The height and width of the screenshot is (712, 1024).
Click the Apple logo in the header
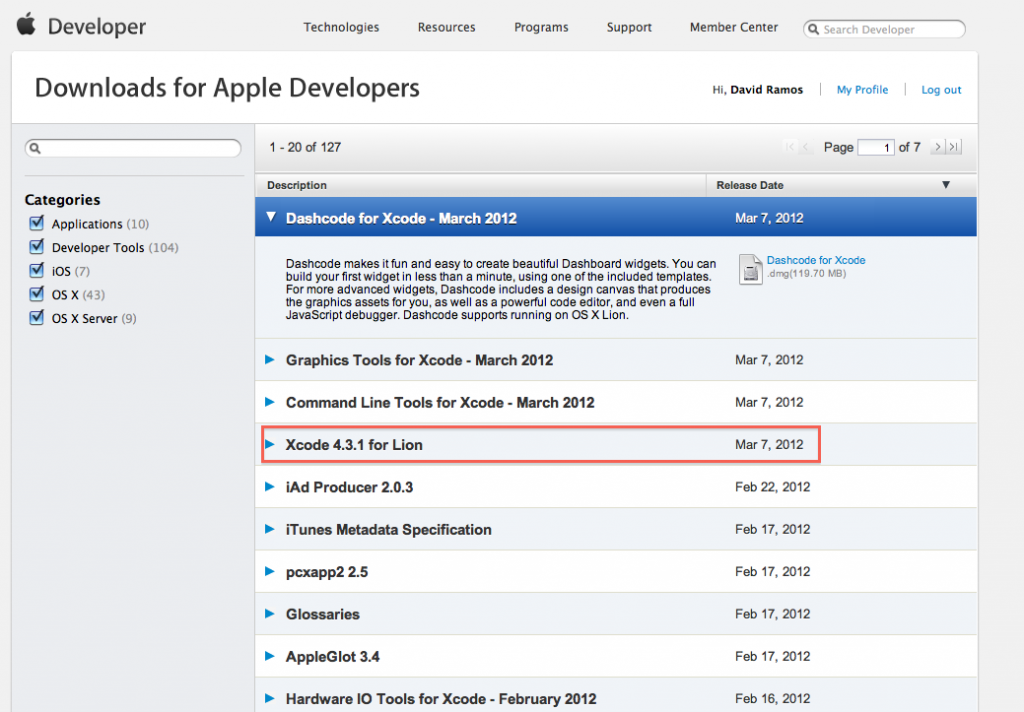[25, 24]
